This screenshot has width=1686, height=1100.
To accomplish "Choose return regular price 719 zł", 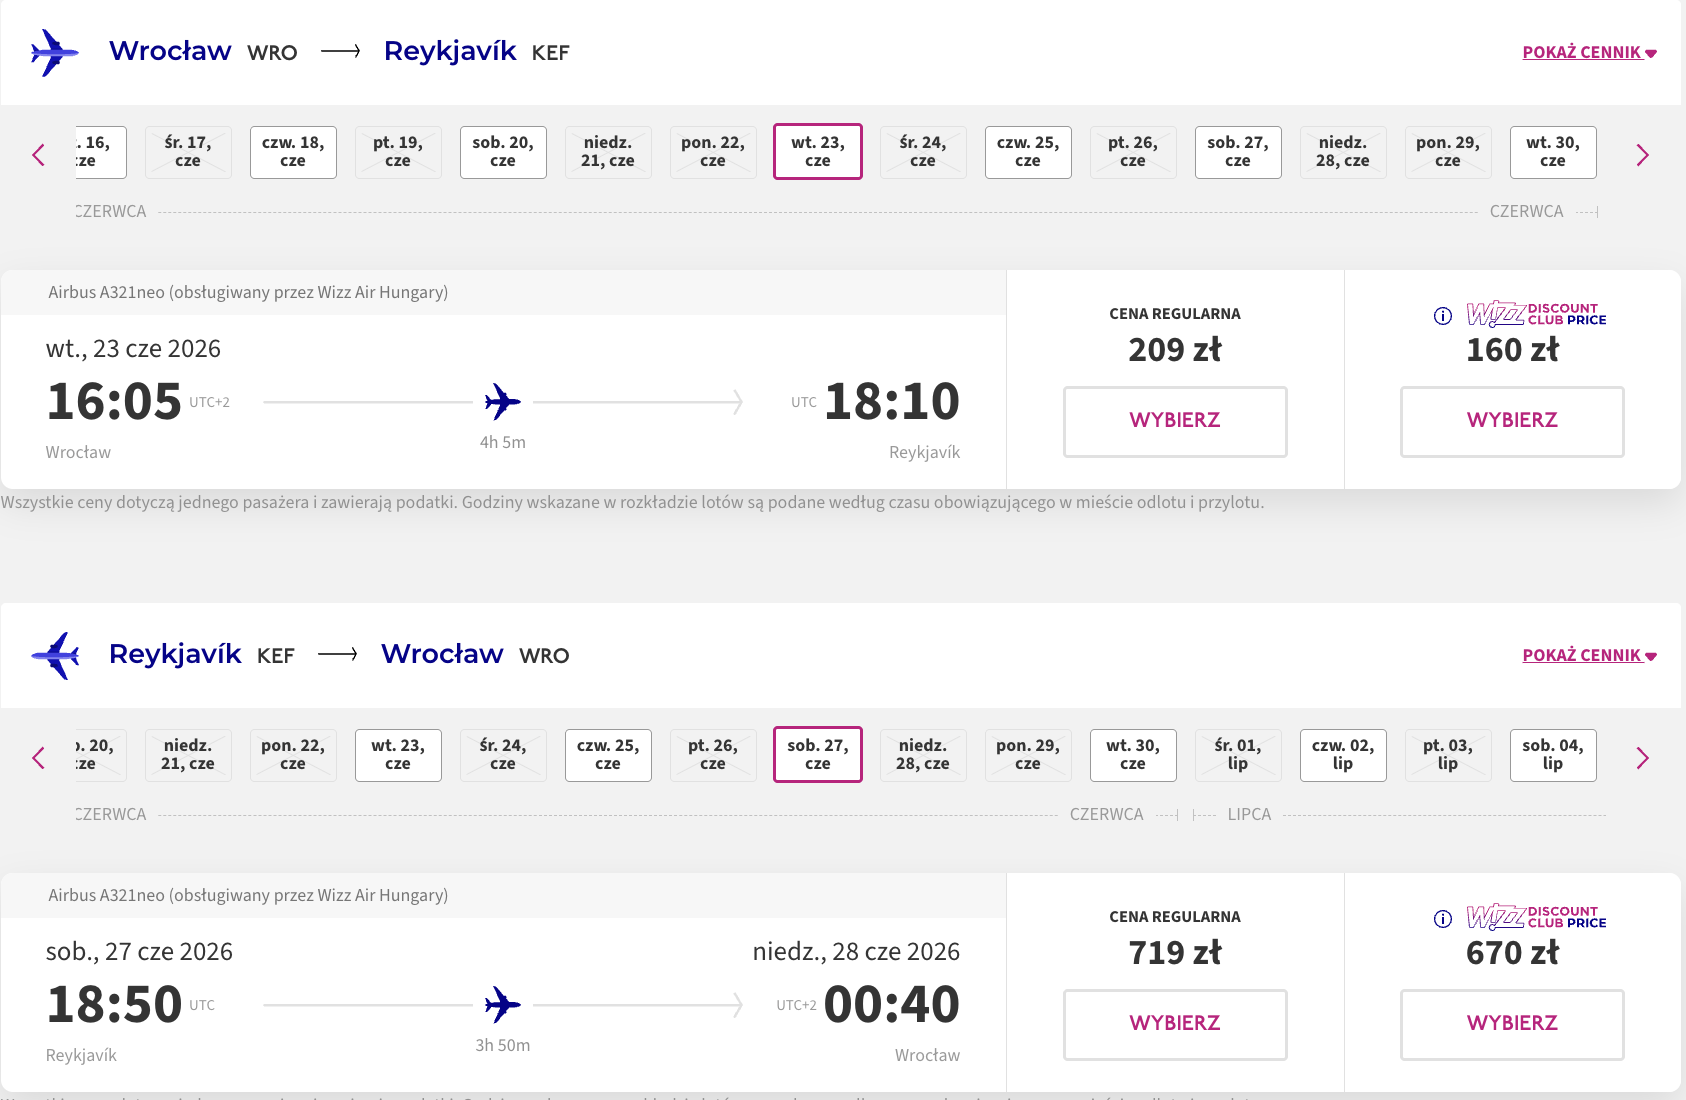I will tap(1175, 1025).
